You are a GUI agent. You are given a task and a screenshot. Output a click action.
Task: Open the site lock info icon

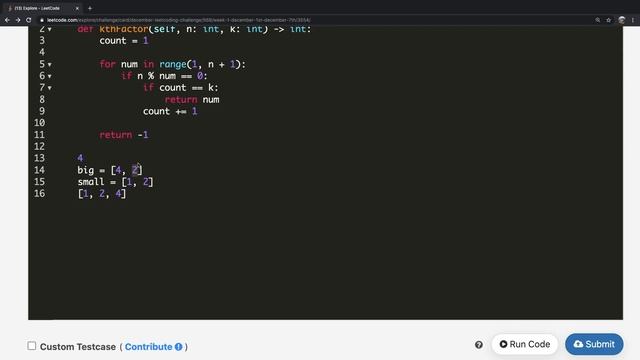pyautogui.click(x=42, y=20)
